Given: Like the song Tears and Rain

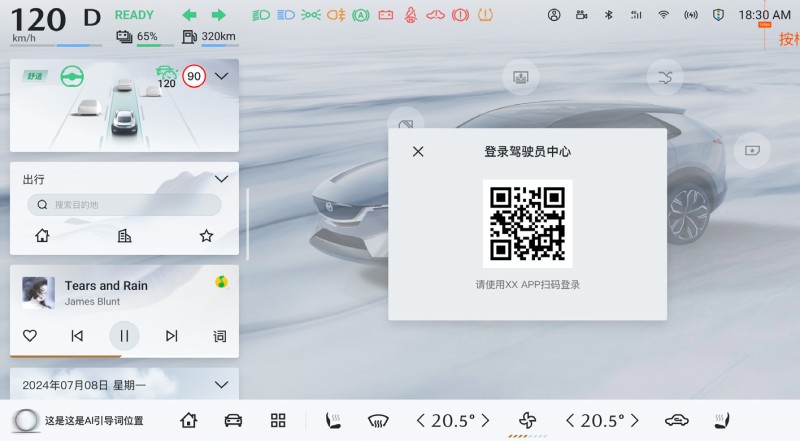Looking at the screenshot, I should (x=30, y=335).
